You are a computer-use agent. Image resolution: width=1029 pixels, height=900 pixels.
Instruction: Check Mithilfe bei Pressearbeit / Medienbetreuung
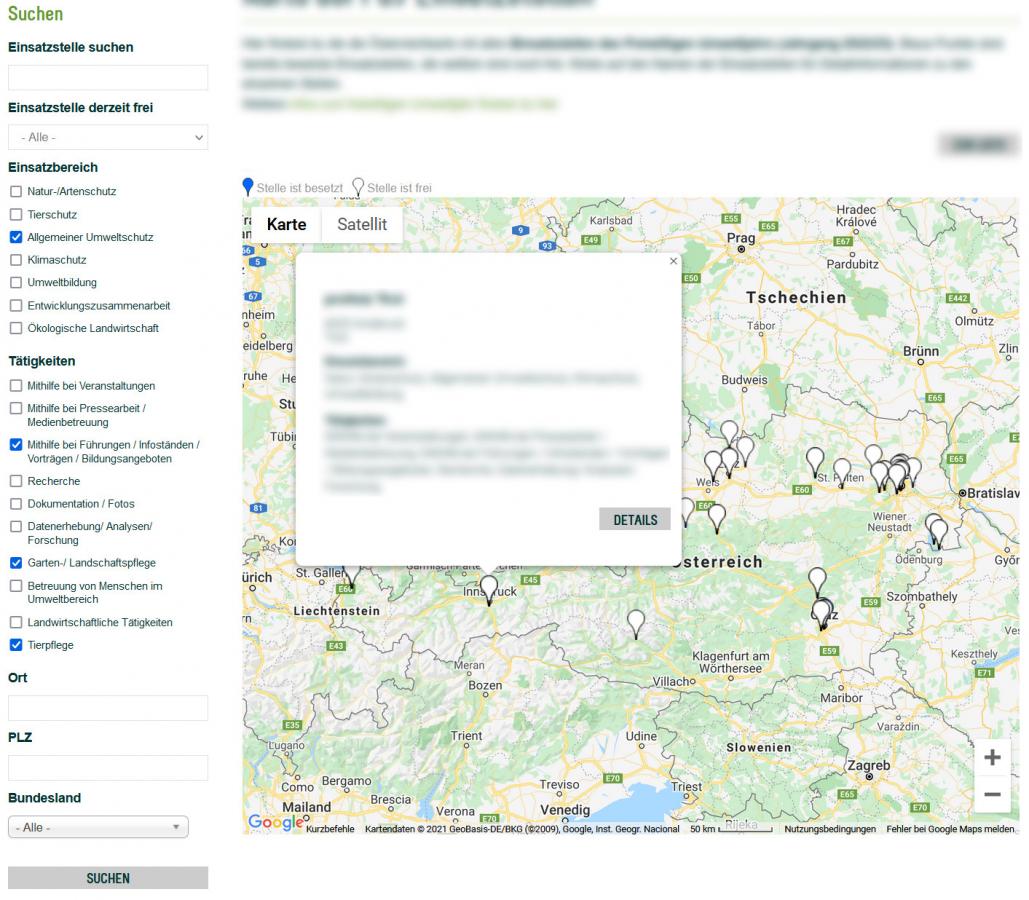pyautogui.click(x=16, y=408)
